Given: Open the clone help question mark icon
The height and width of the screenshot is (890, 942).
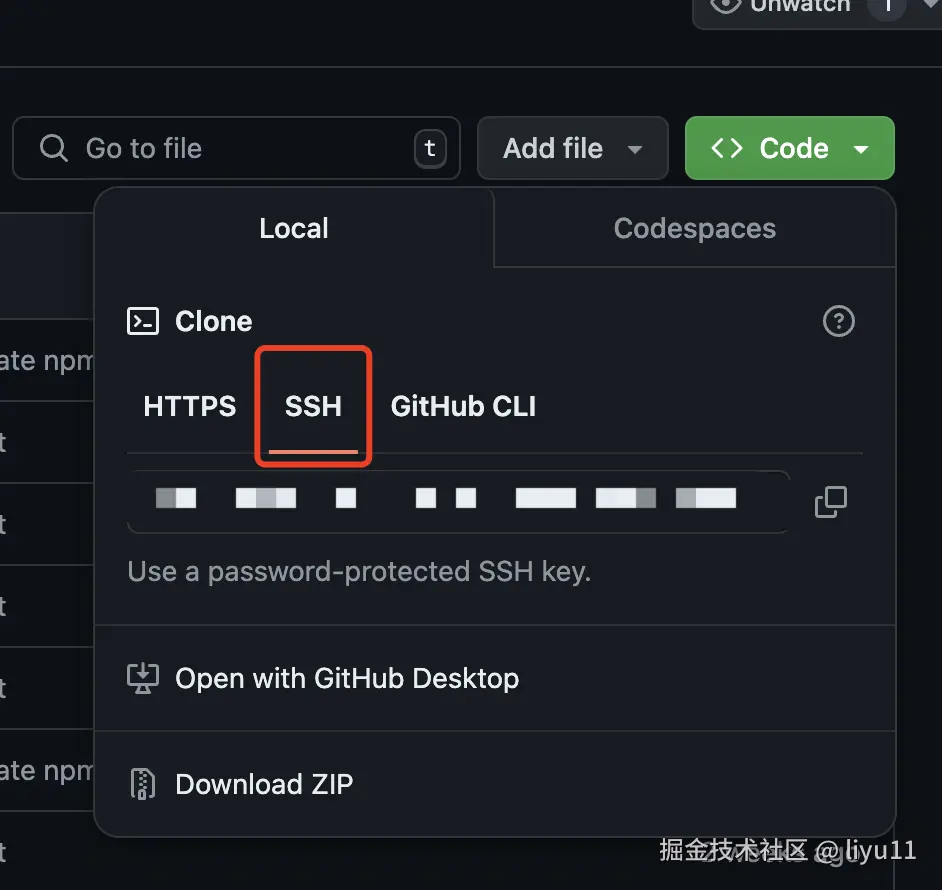Looking at the screenshot, I should tap(838, 321).
